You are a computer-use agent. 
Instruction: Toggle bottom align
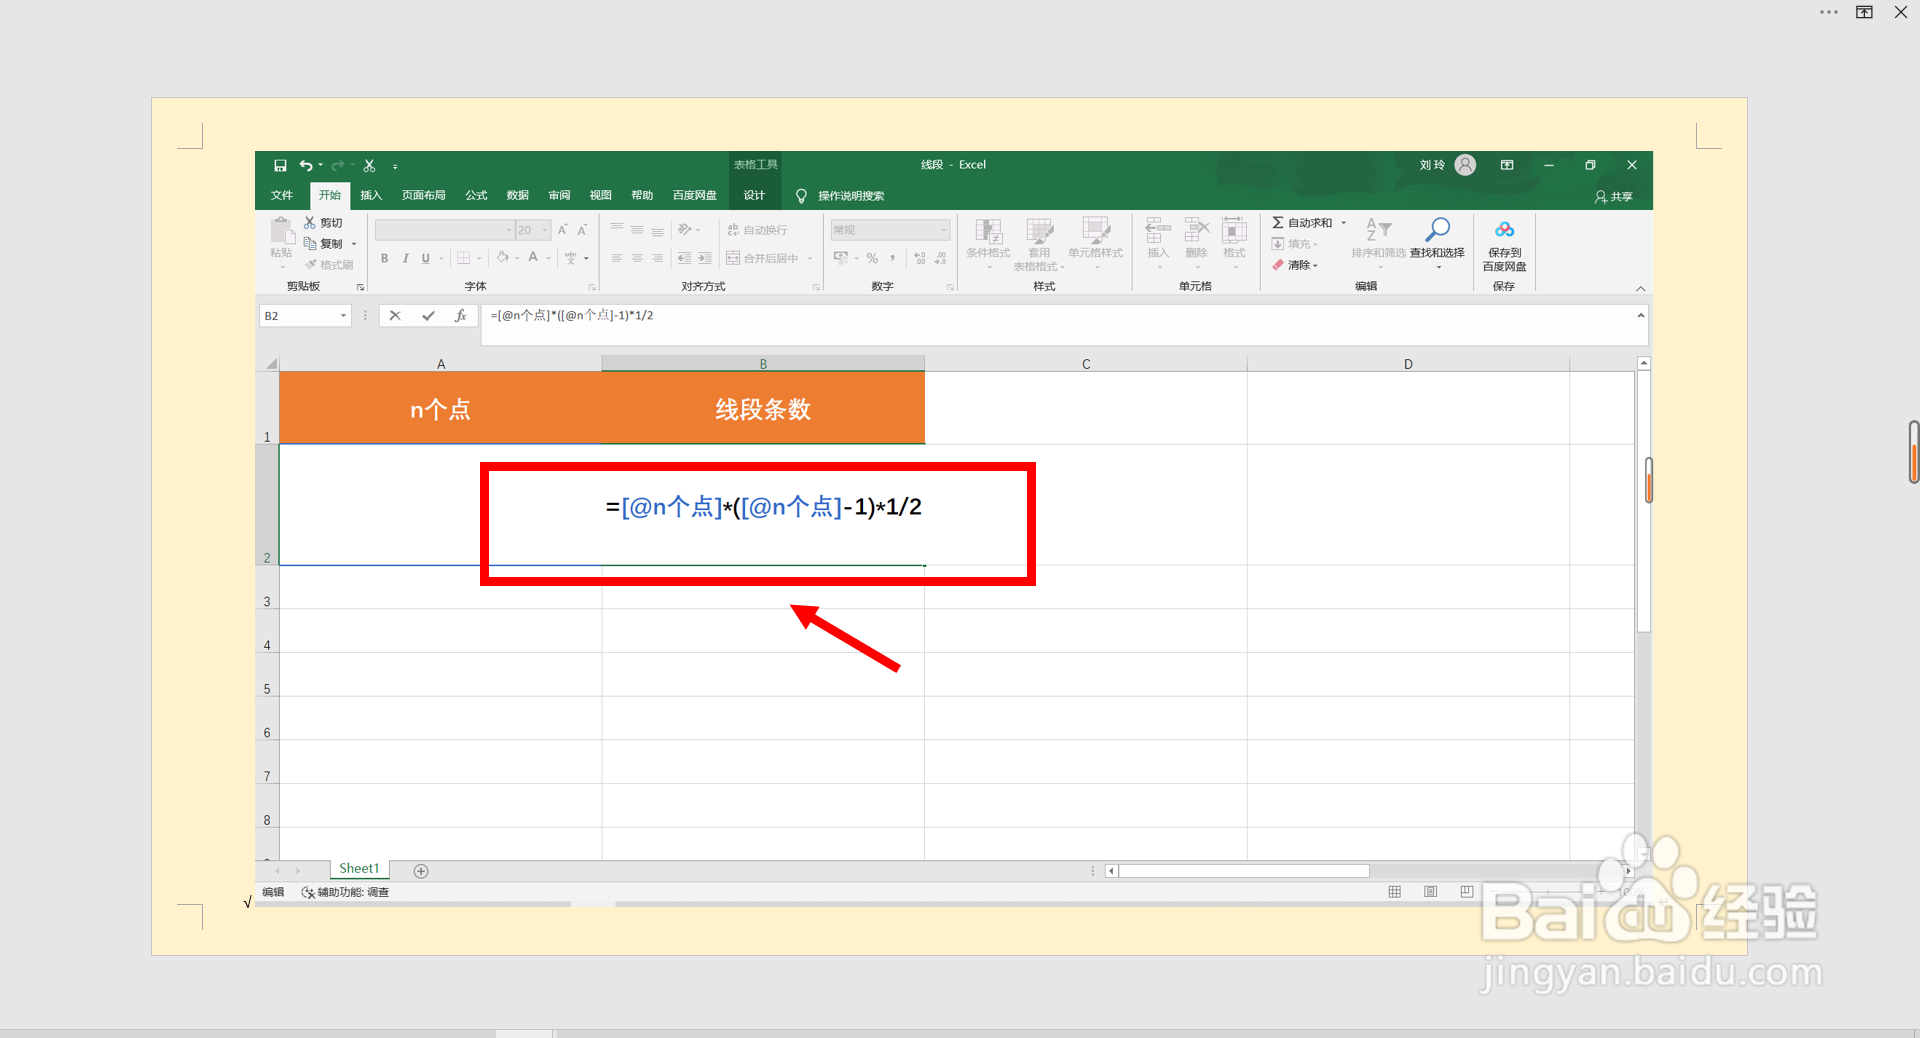point(657,229)
